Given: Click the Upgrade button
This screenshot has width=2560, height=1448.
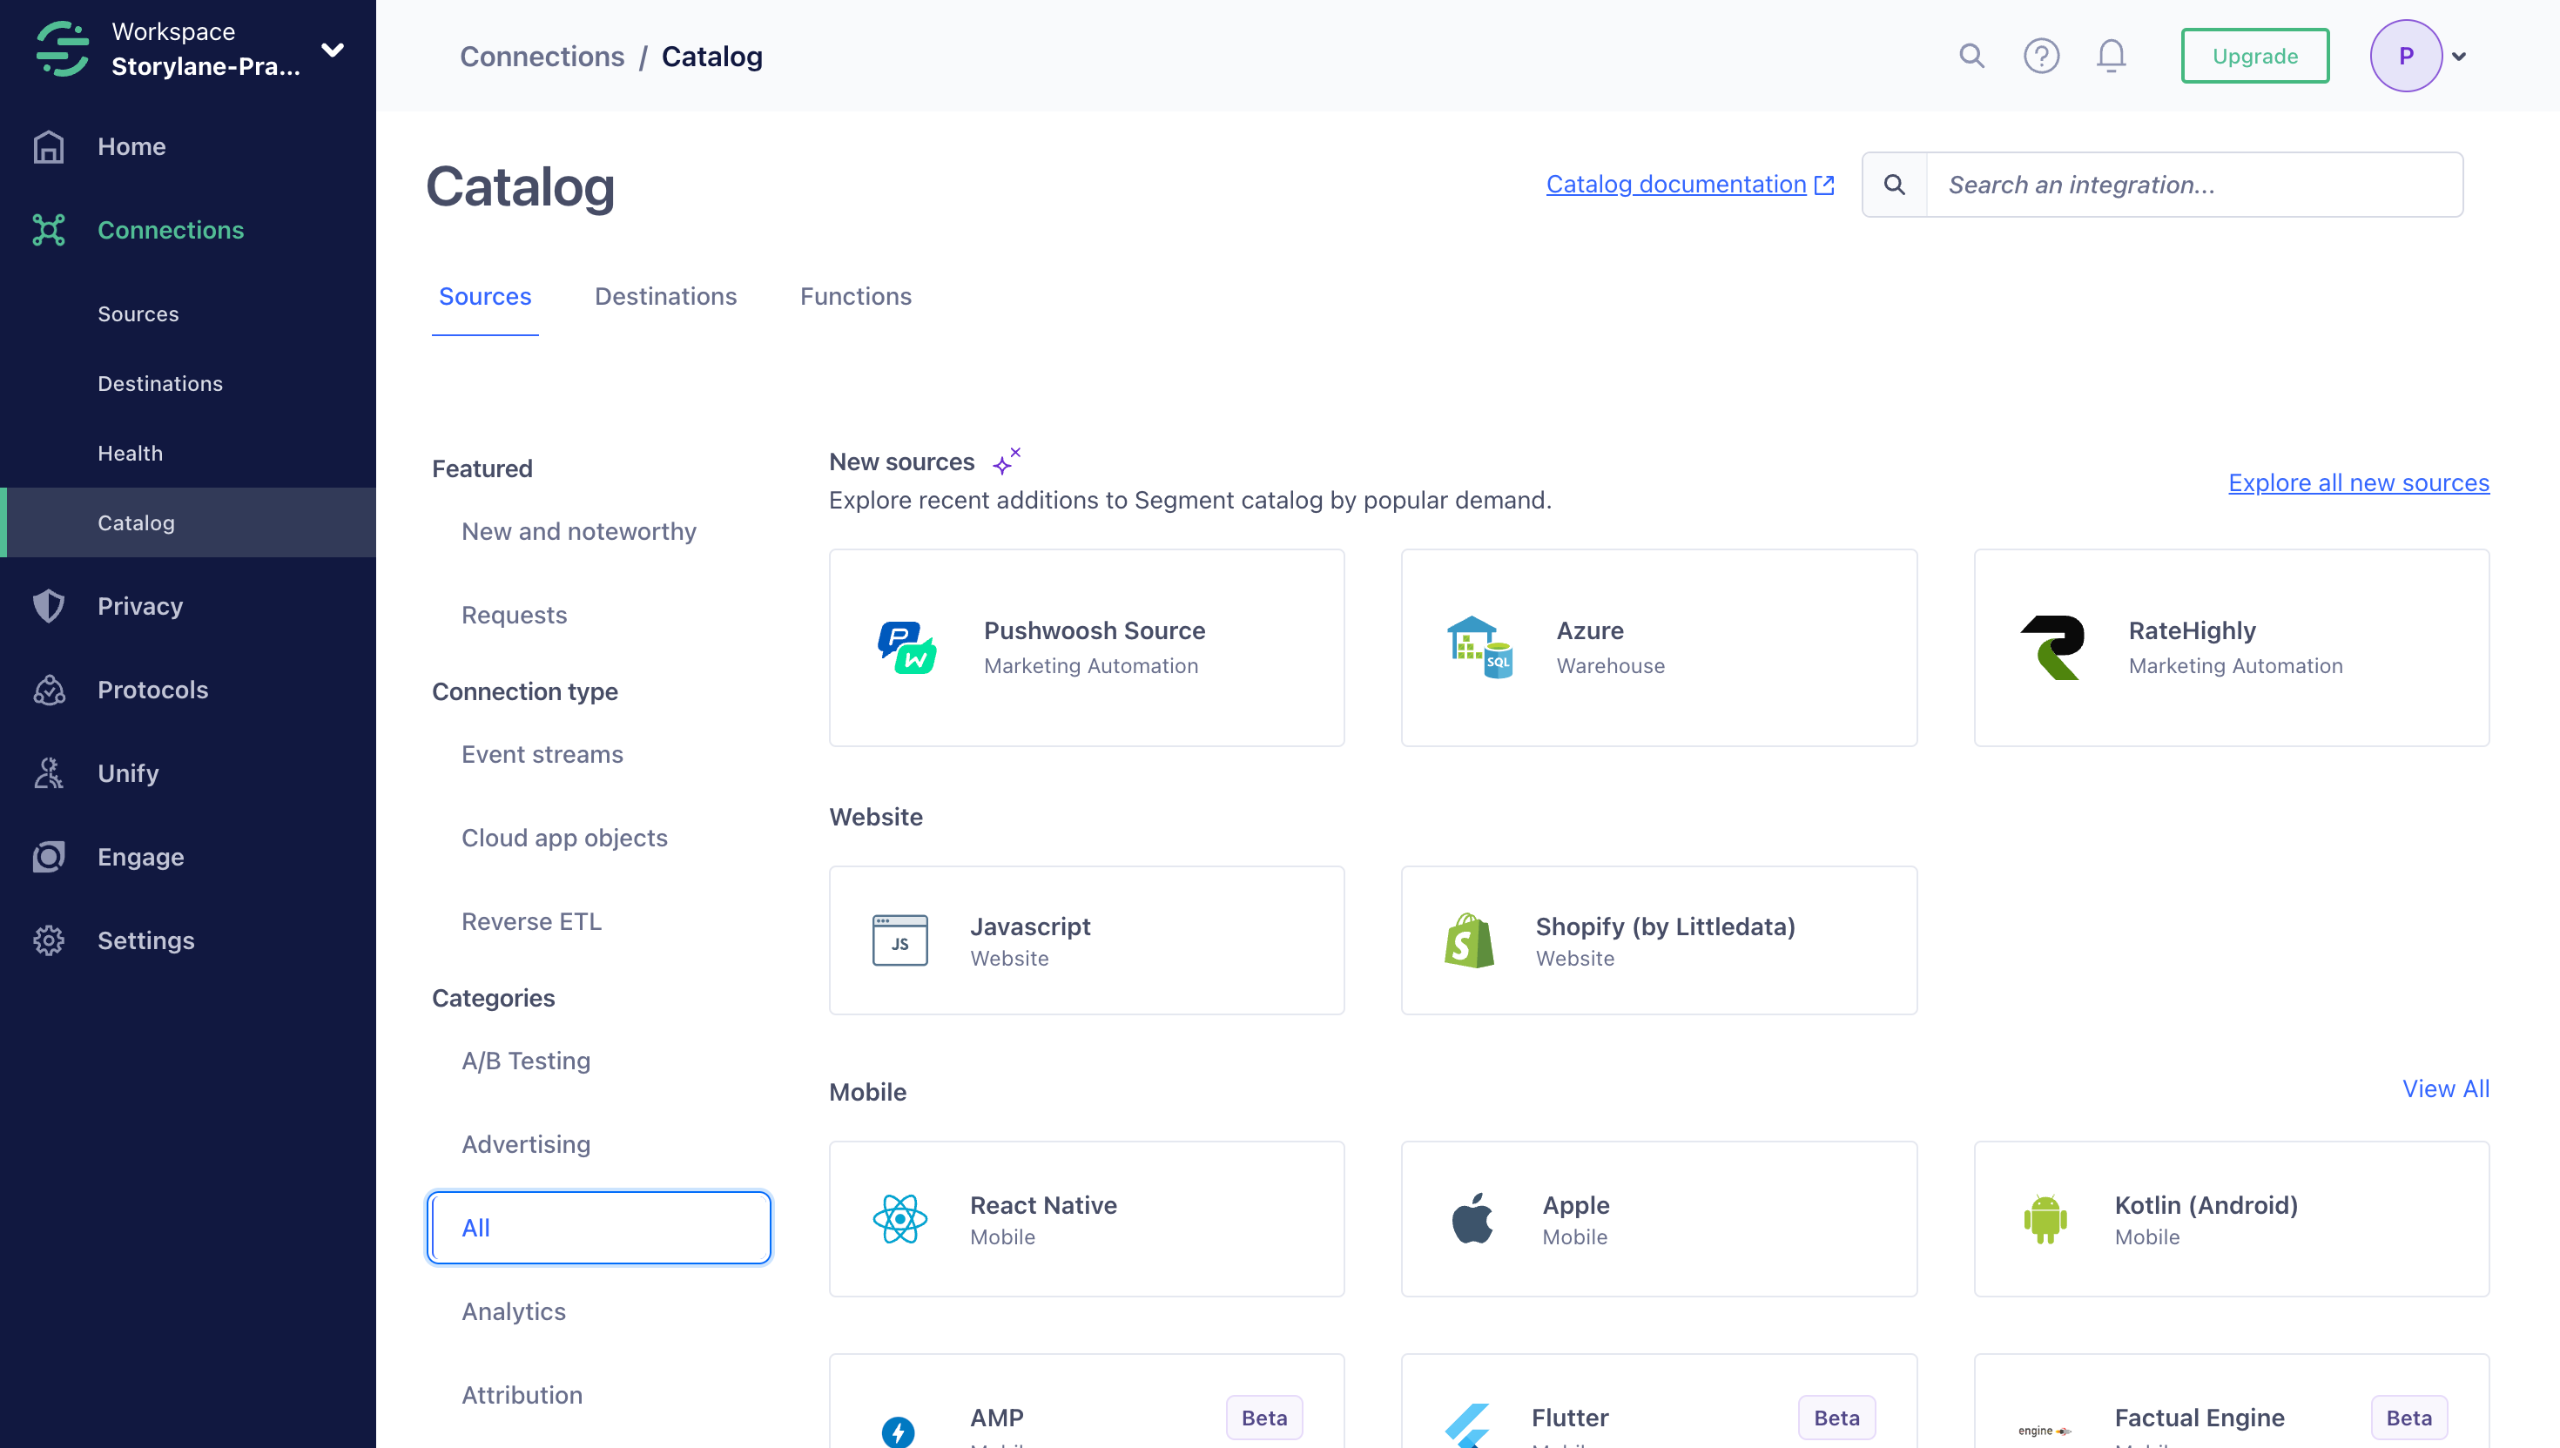Looking at the screenshot, I should click(x=2254, y=56).
